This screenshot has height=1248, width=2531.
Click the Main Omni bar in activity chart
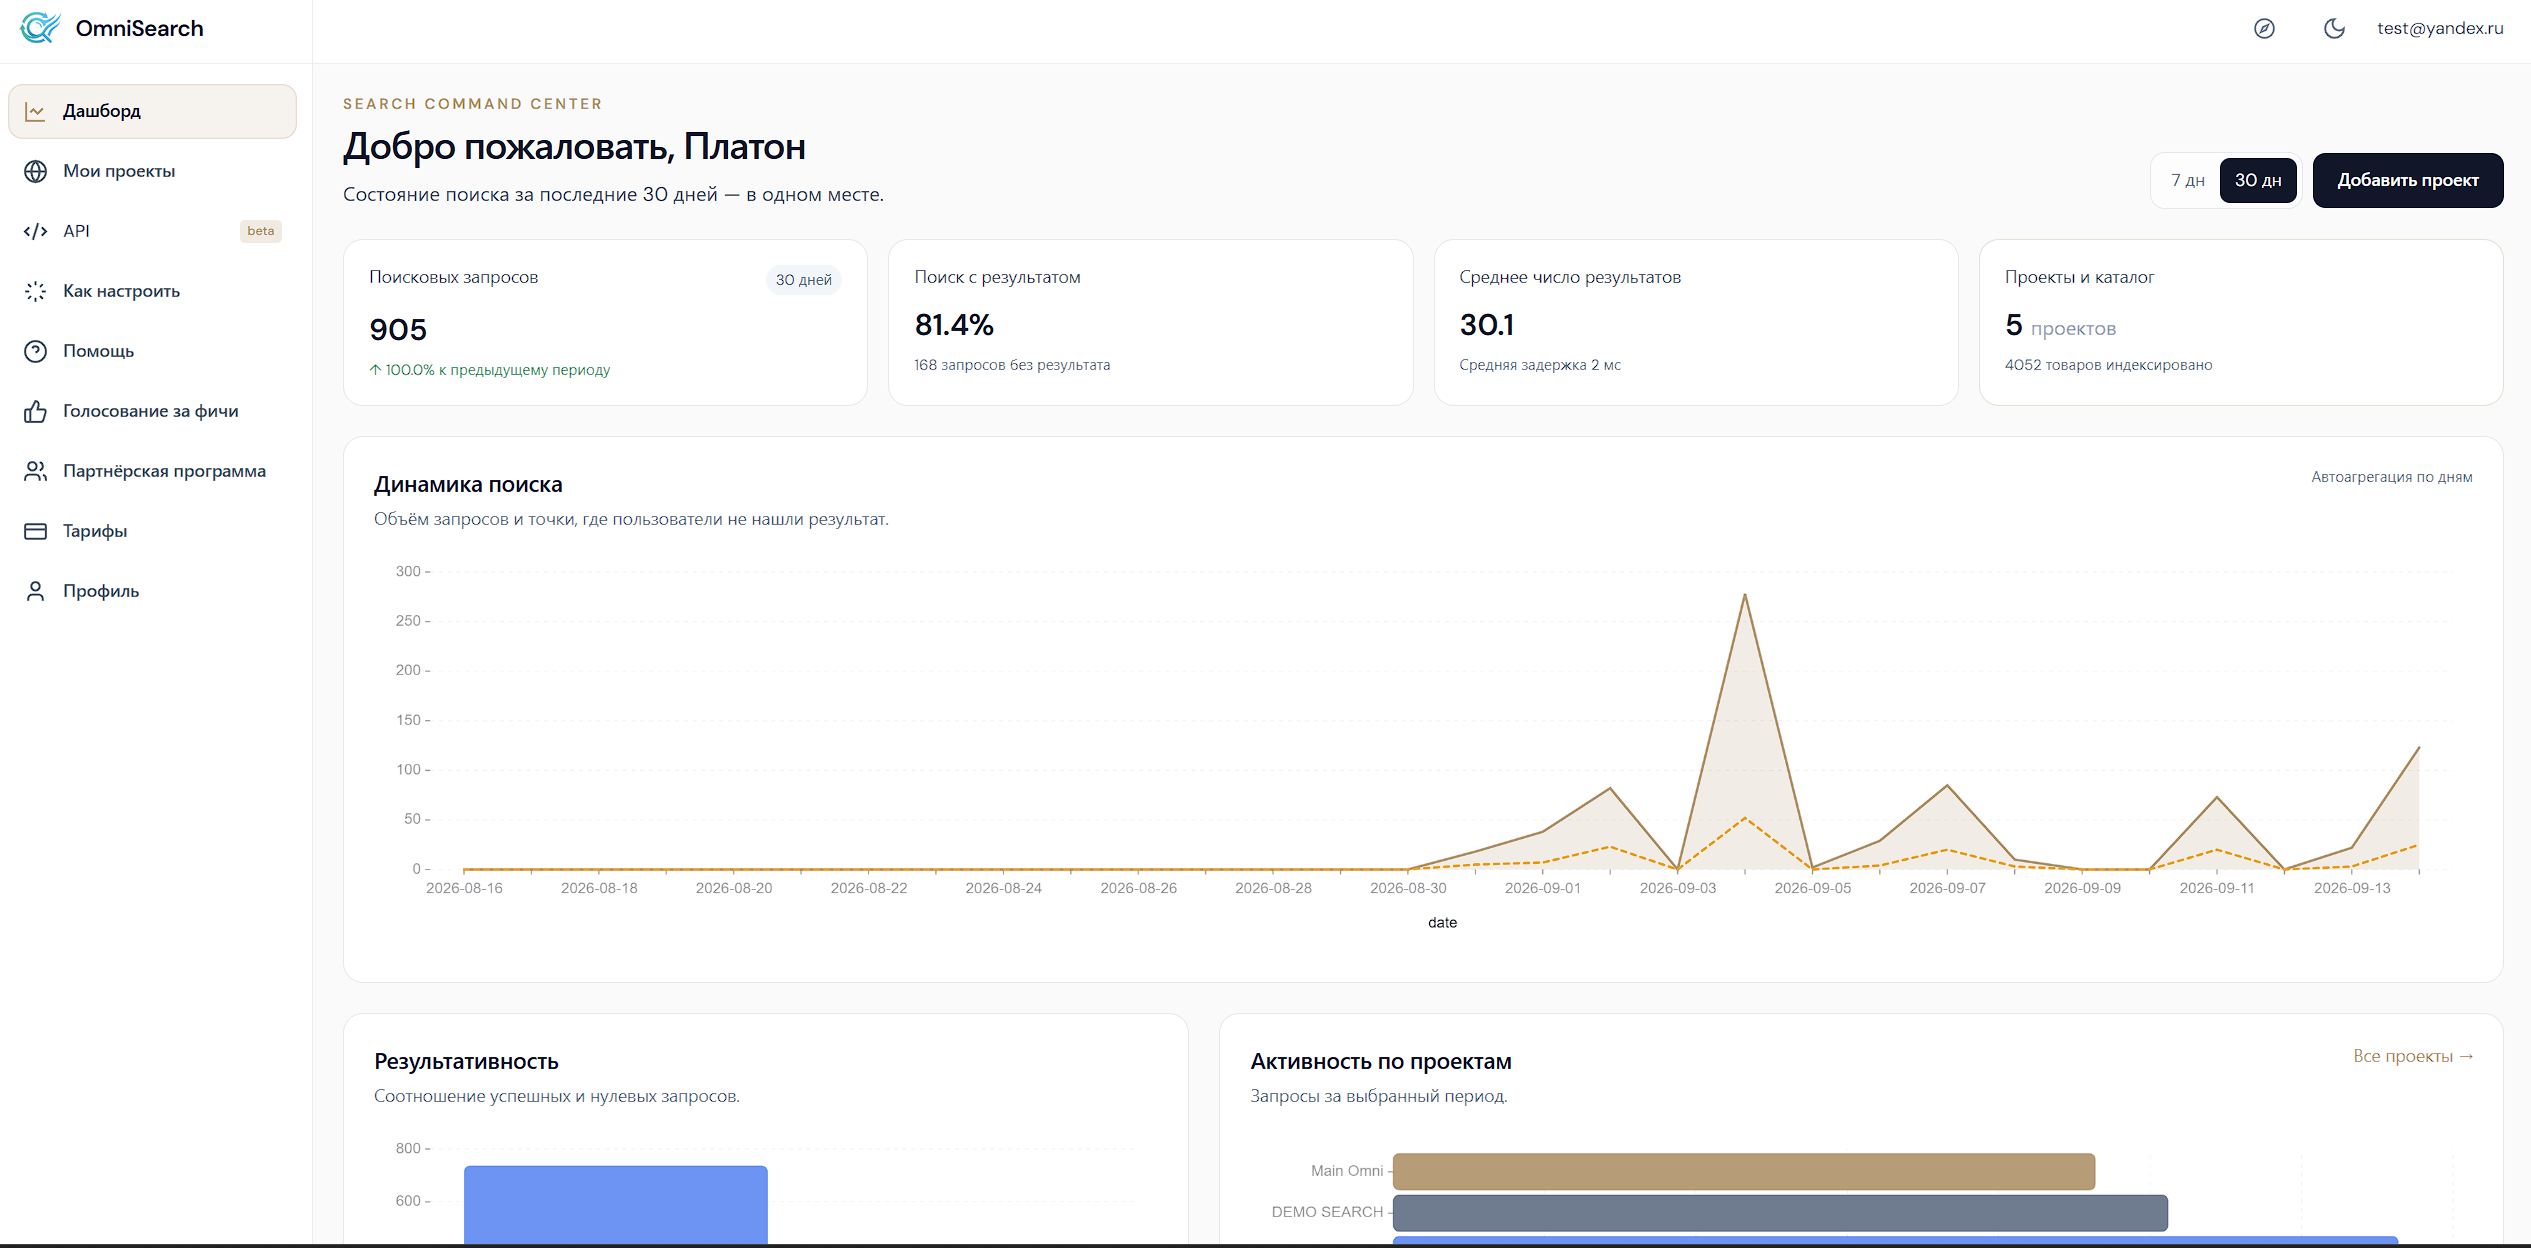[1744, 1171]
